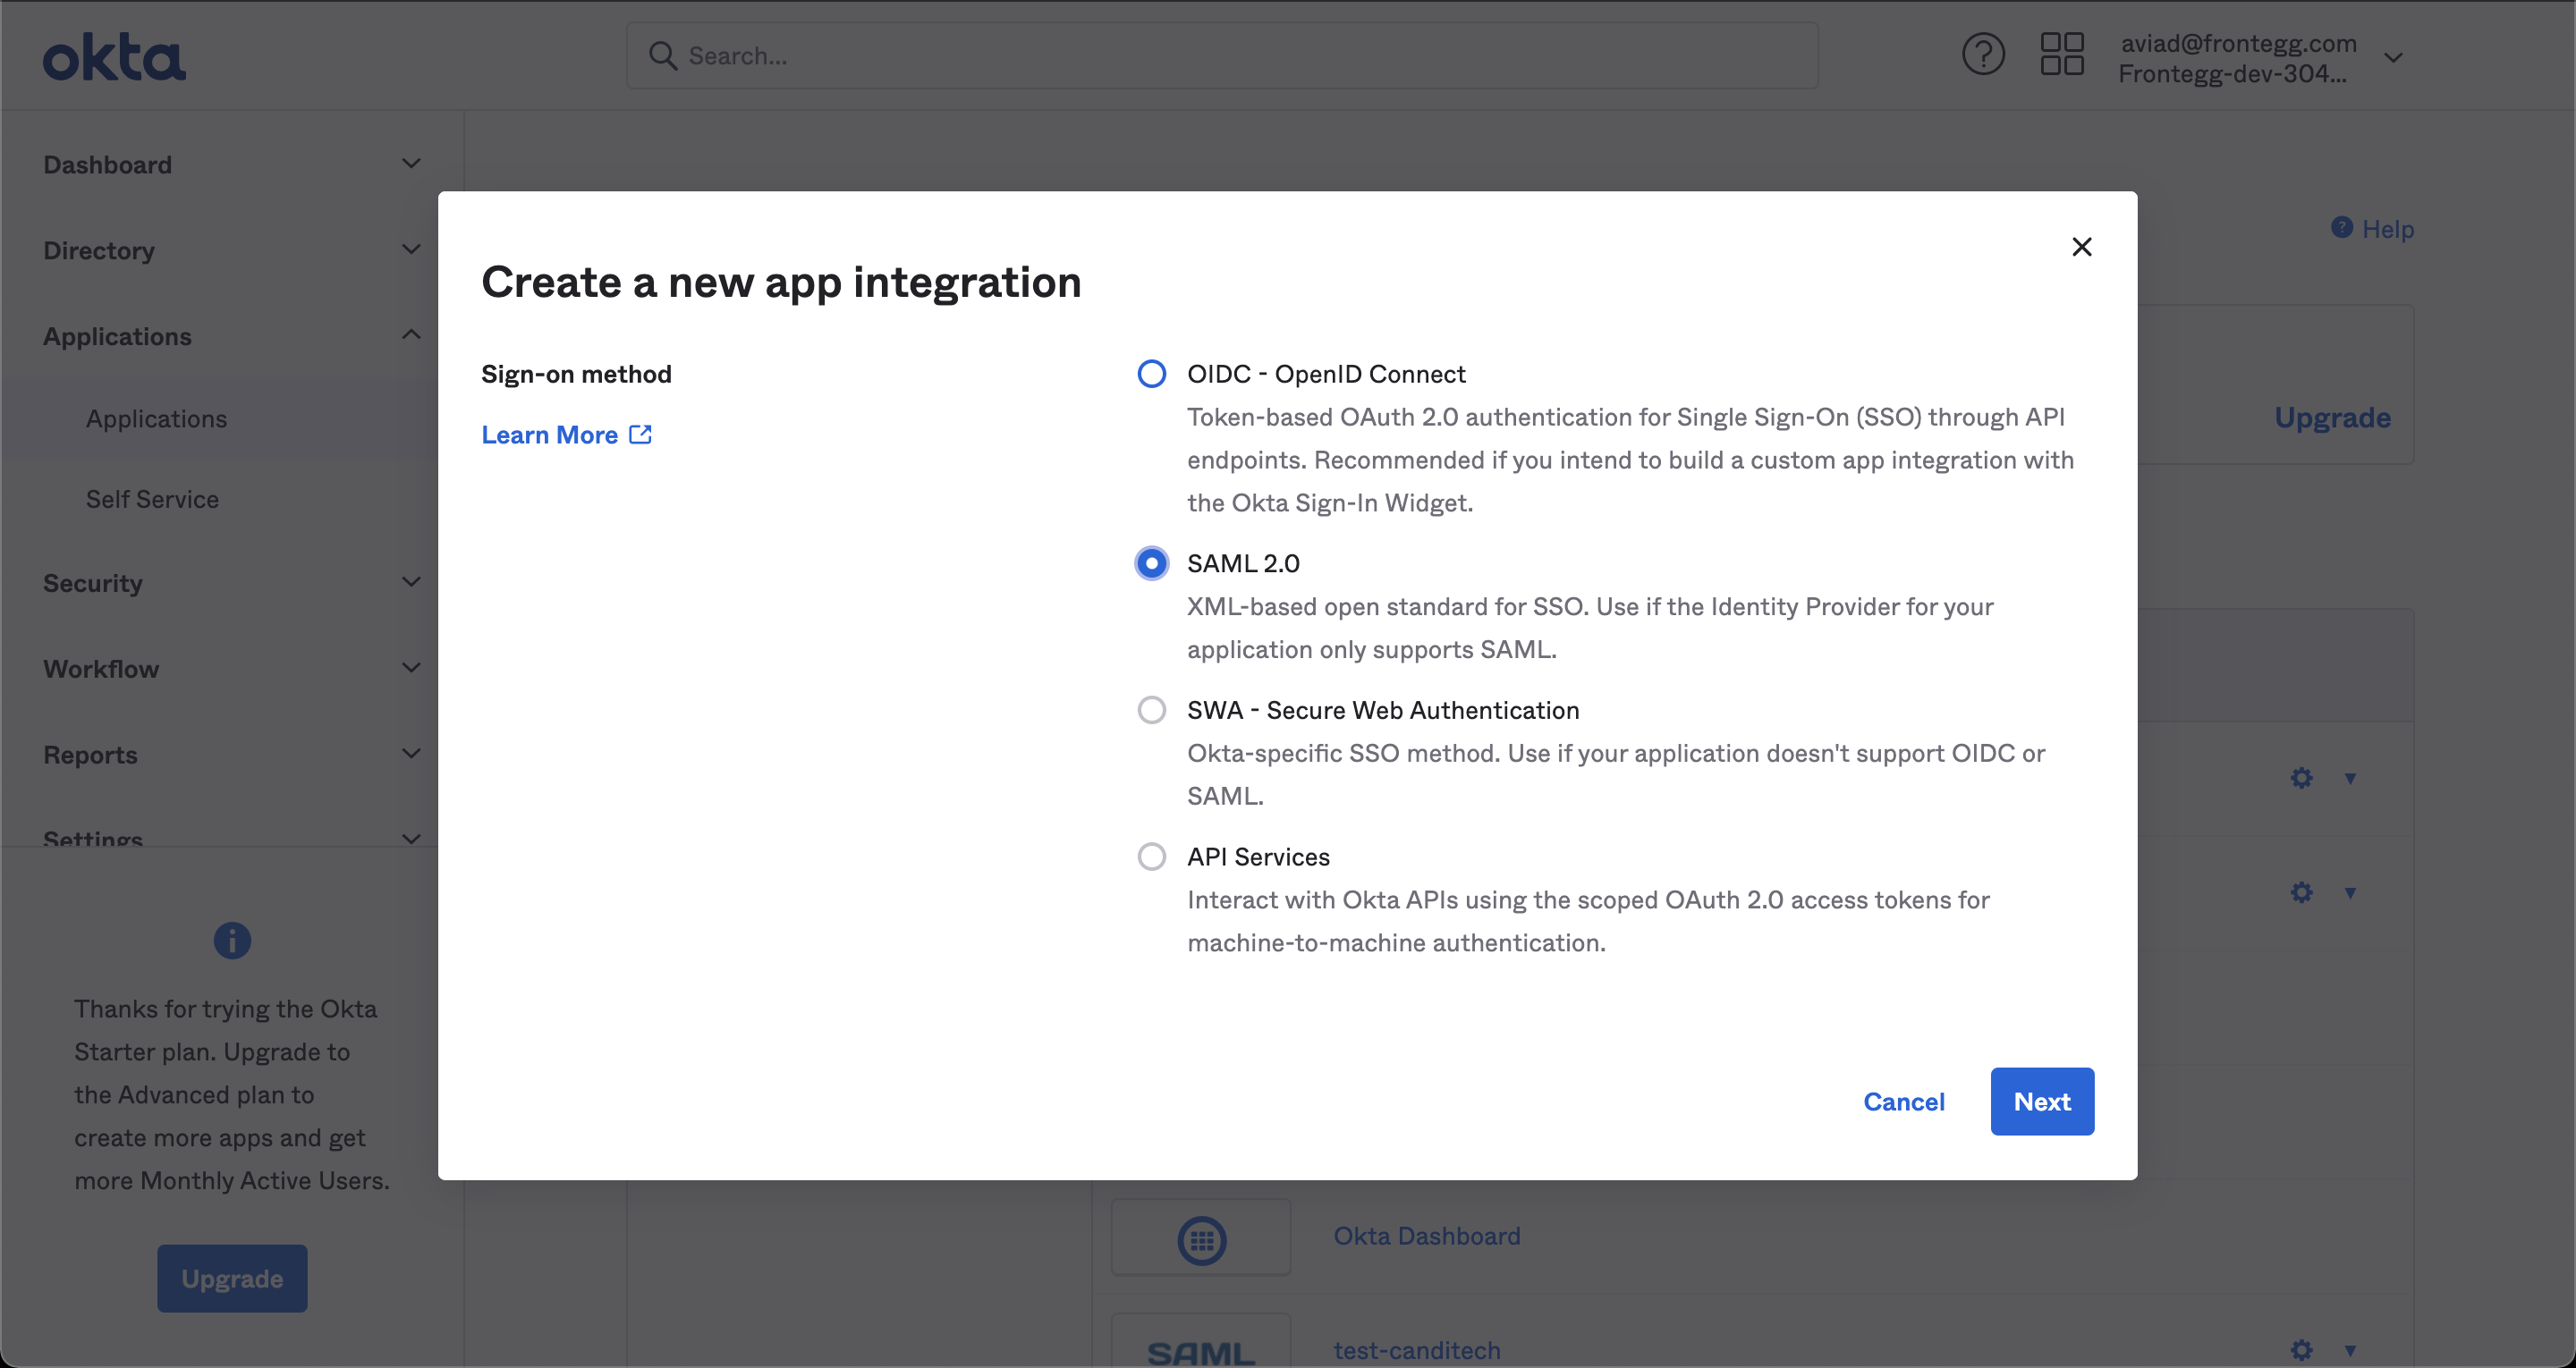Open the apps grid icon
The image size is (2576, 1368).
tap(2061, 55)
